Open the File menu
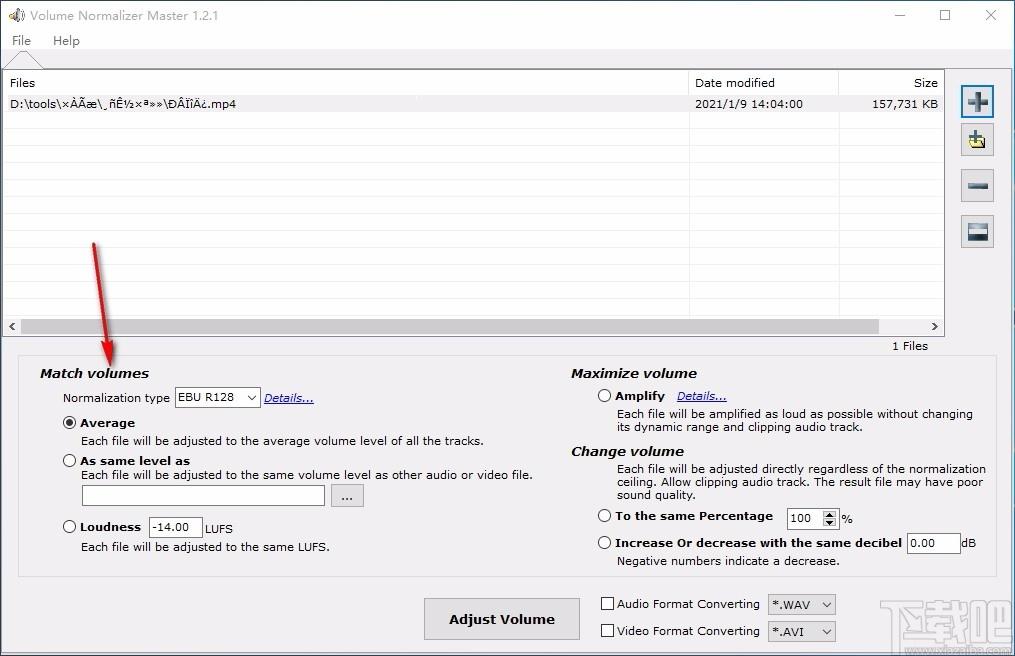1015x656 pixels. pyautogui.click(x=21, y=41)
